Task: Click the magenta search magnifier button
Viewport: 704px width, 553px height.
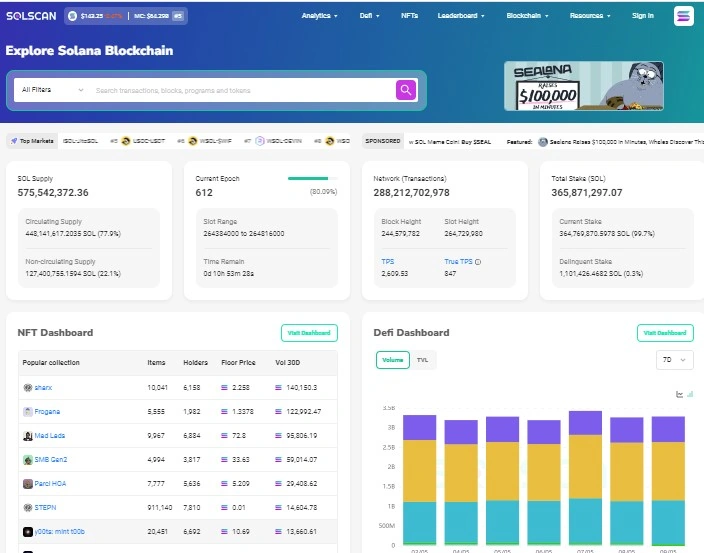Action: (406, 90)
